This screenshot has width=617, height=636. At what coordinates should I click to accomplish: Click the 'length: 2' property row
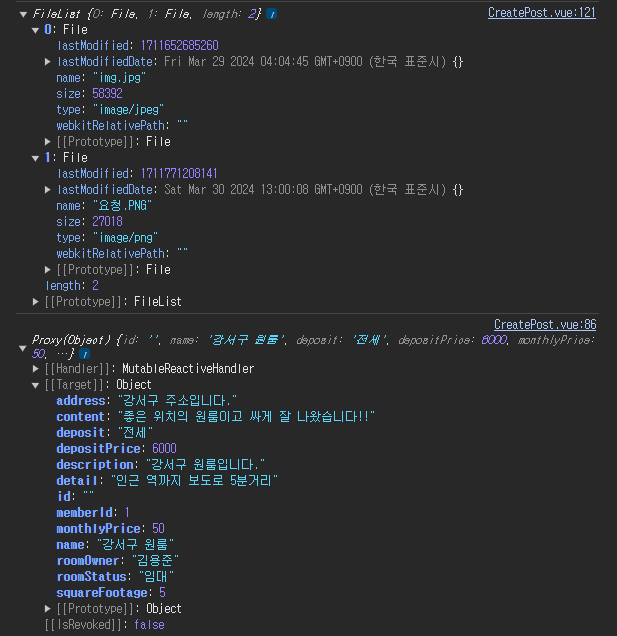tap(72, 286)
